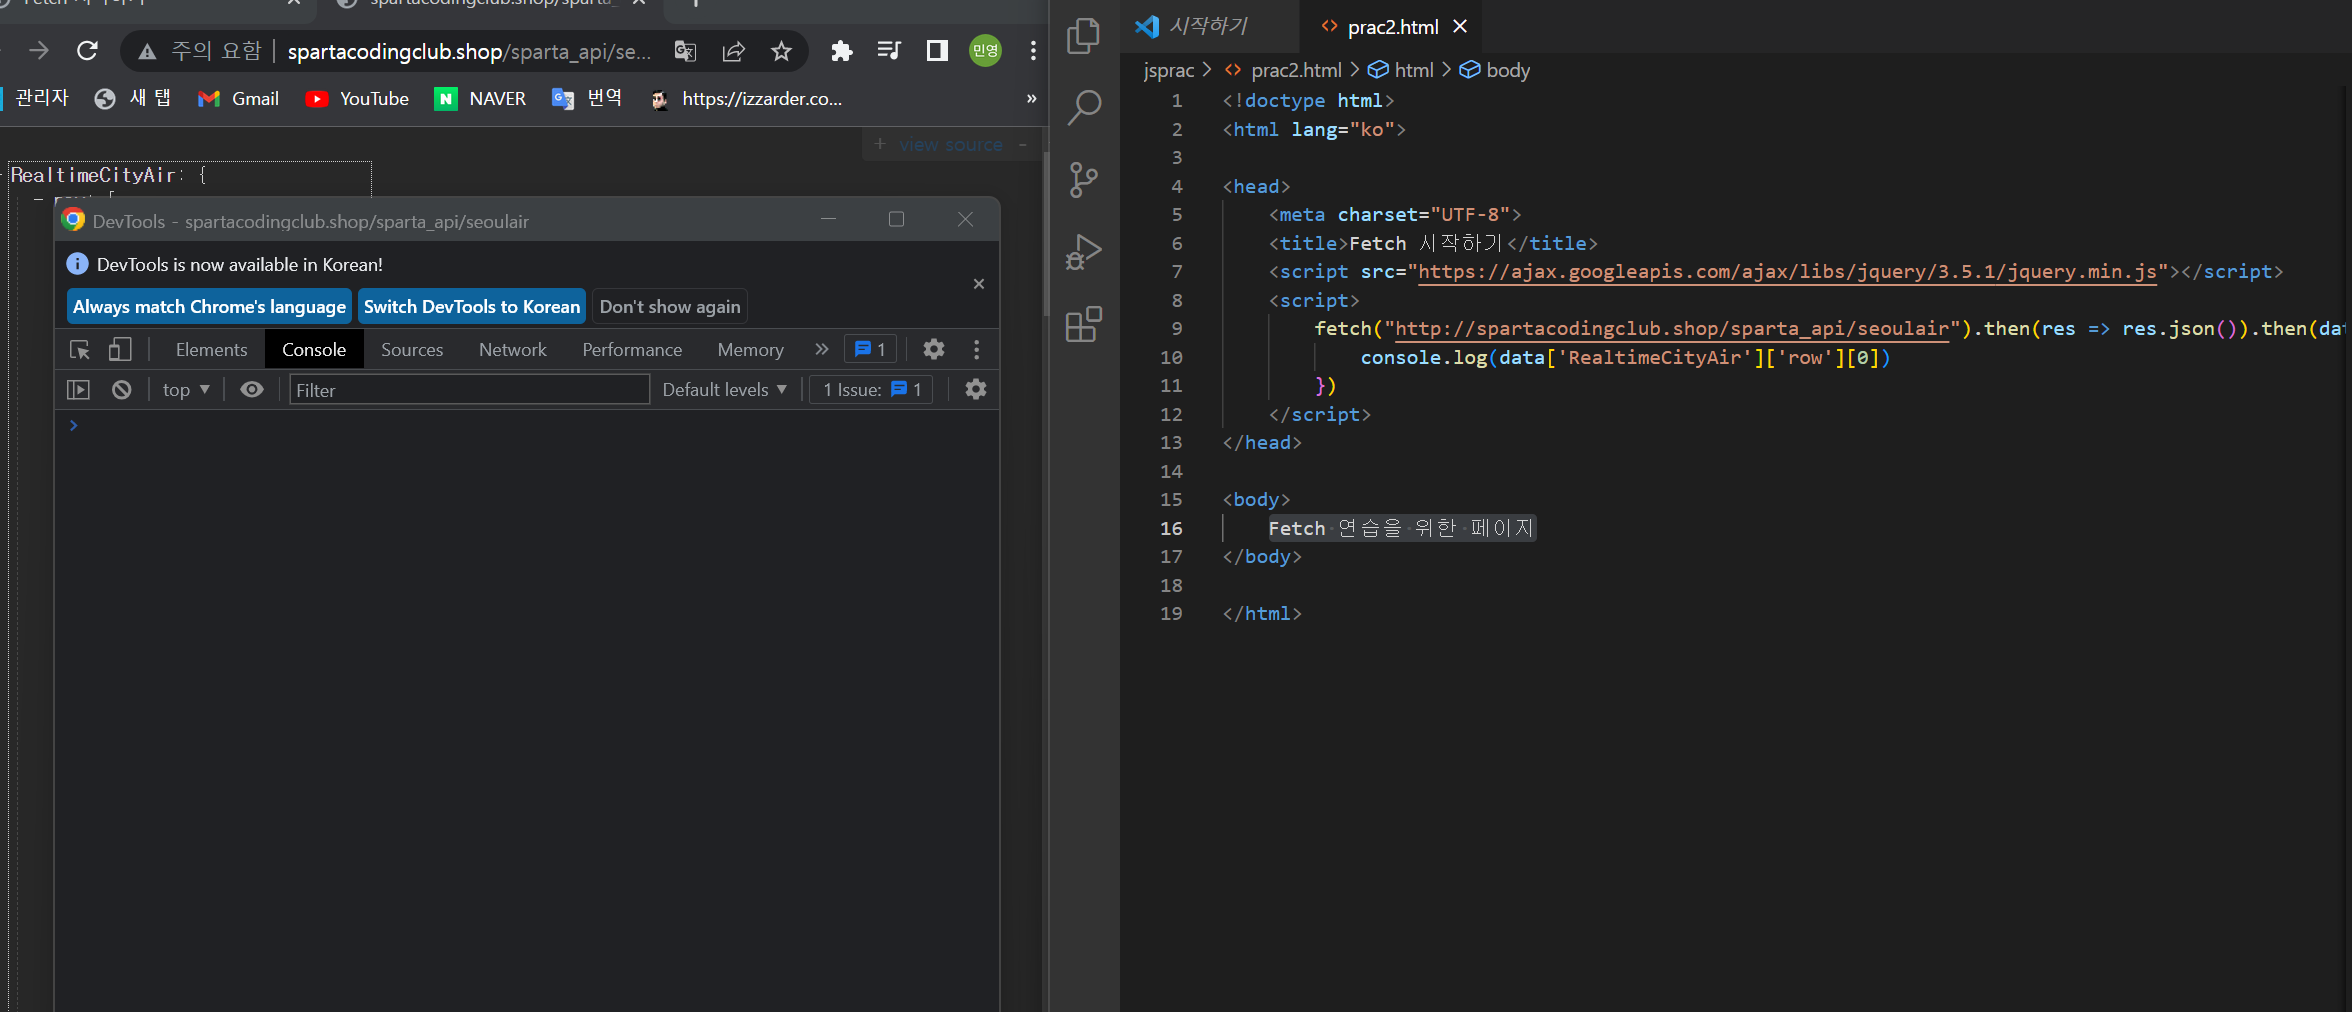Clear the console

coord(122,390)
